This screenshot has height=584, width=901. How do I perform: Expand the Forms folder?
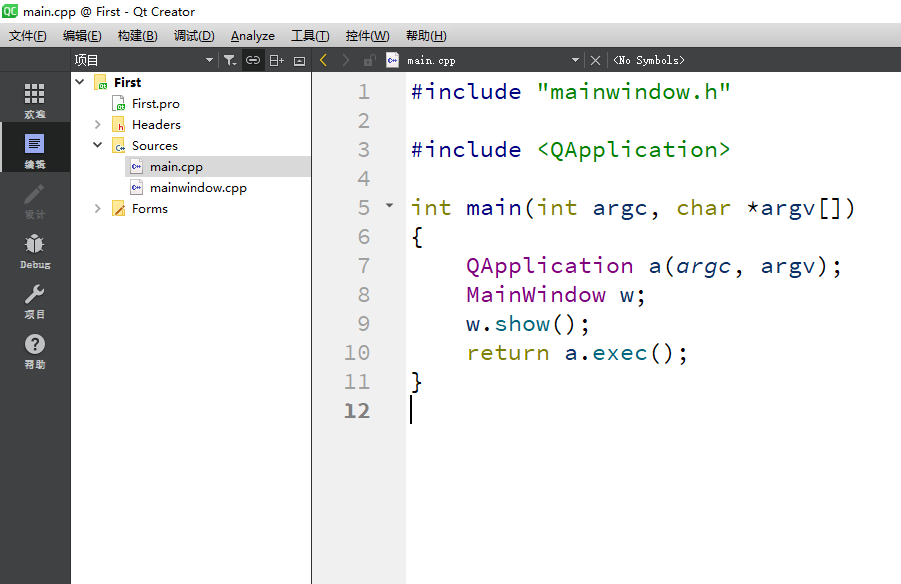point(98,208)
